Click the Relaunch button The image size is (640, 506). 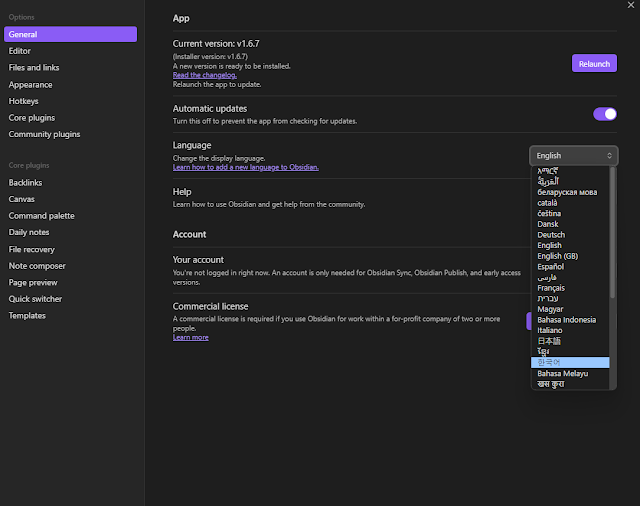coord(594,63)
